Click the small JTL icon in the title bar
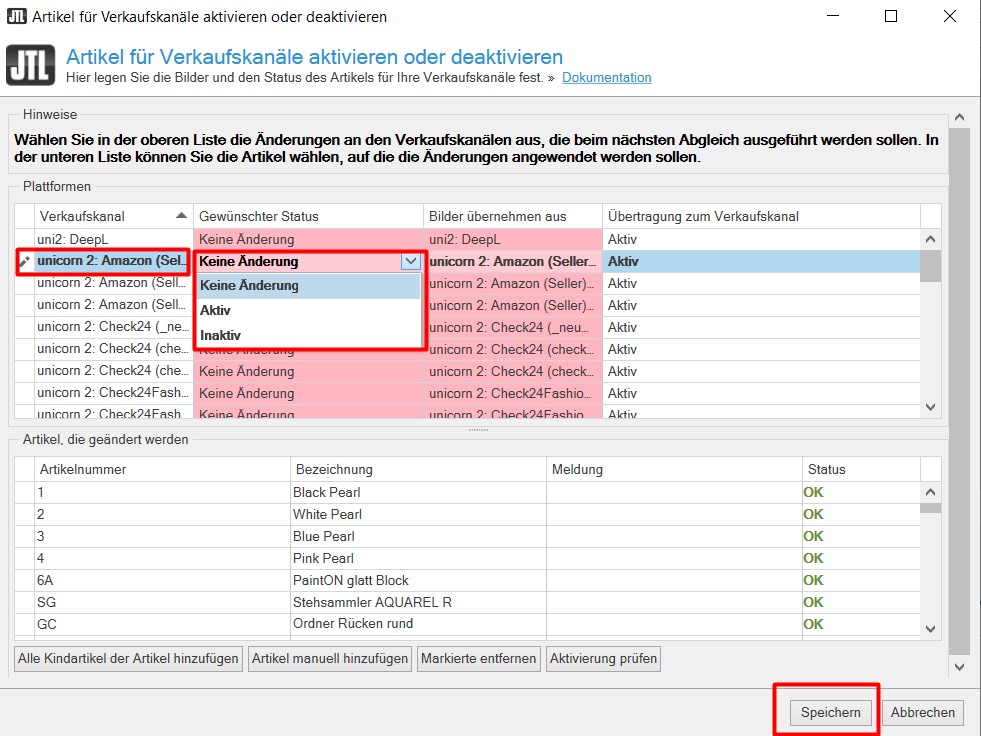Viewport: 981px width, 736px height. pyautogui.click(x=16, y=16)
